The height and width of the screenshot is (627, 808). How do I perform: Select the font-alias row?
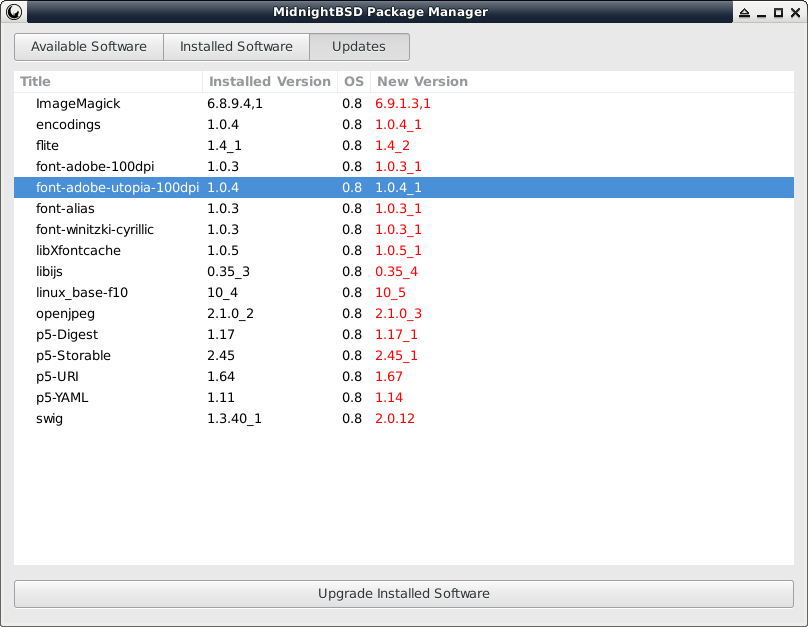tap(403, 209)
